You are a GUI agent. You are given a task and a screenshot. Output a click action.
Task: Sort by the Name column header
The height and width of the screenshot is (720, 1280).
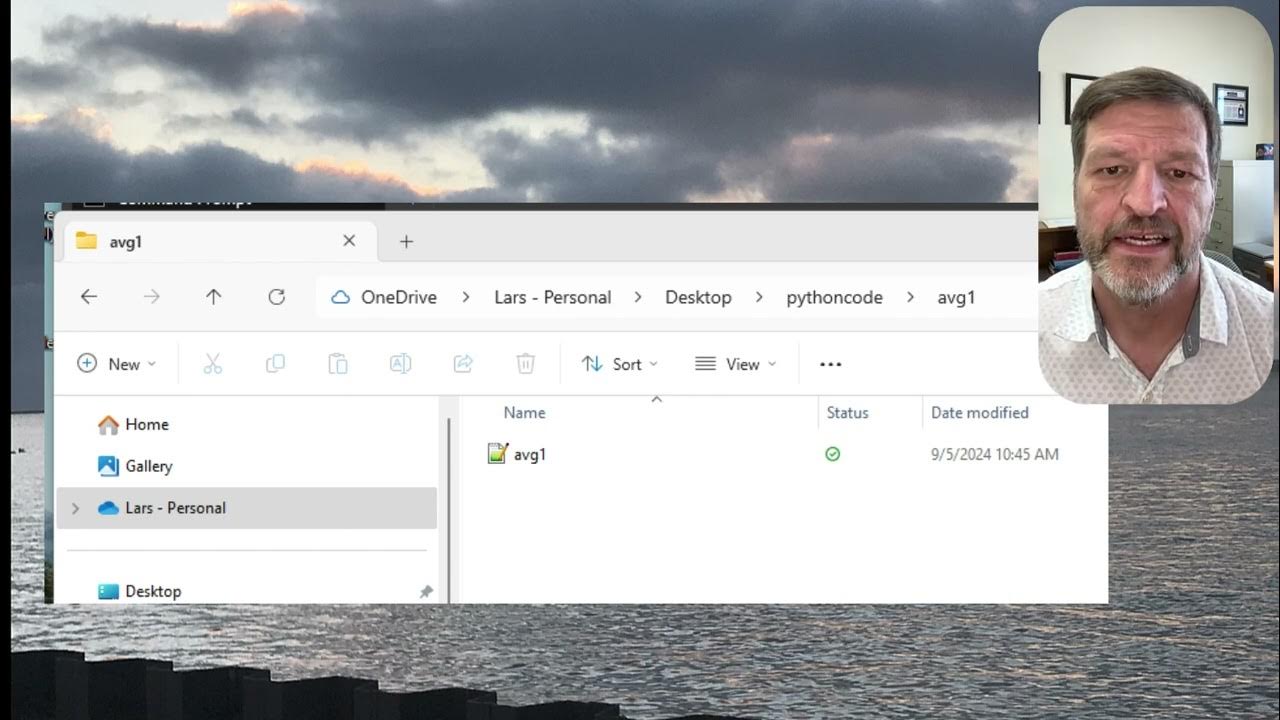[524, 412]
